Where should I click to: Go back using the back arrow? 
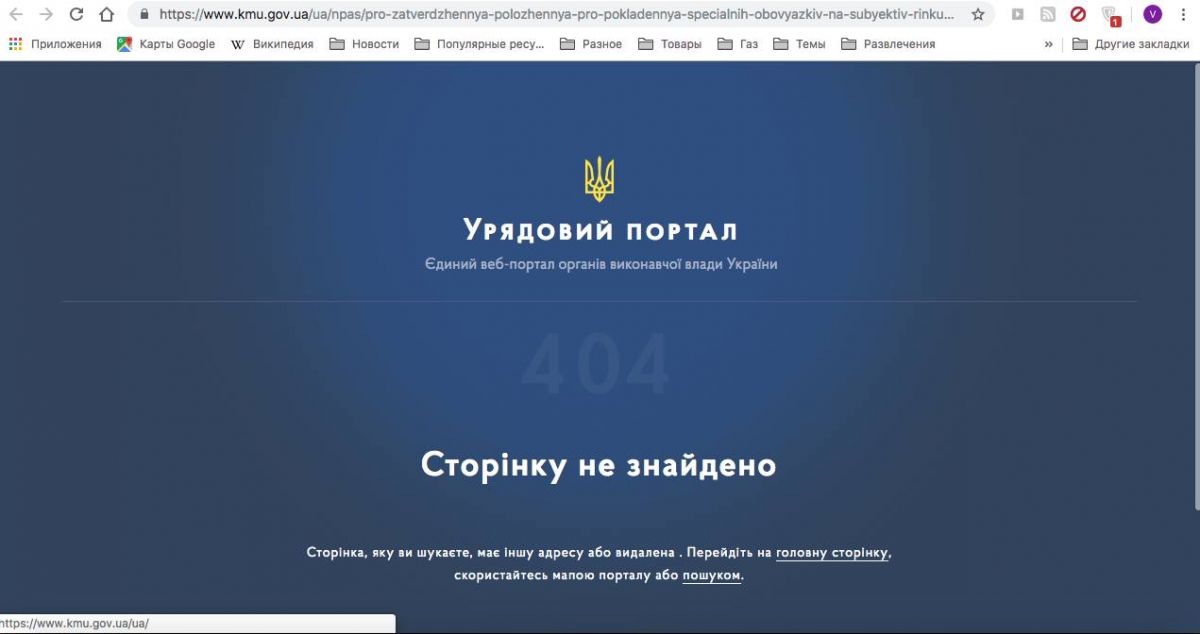(16, 15)
